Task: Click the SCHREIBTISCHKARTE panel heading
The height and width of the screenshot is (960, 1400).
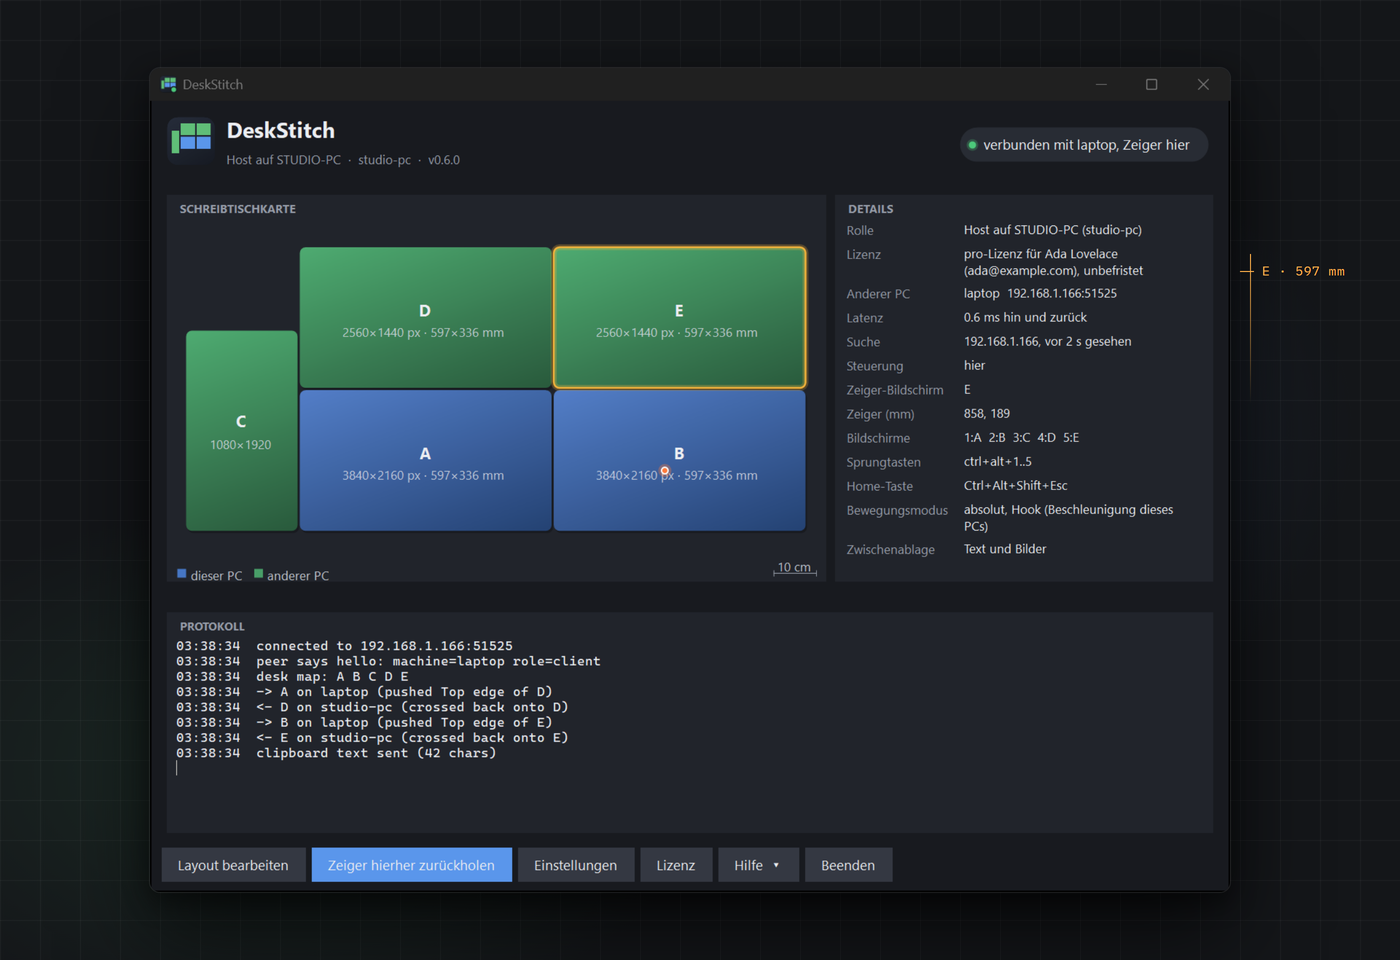Action: 238,209
